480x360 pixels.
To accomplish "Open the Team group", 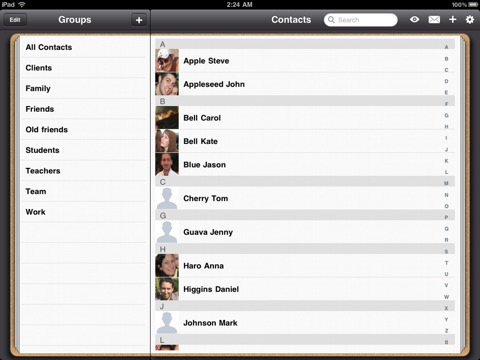I will tap(83, 191).
